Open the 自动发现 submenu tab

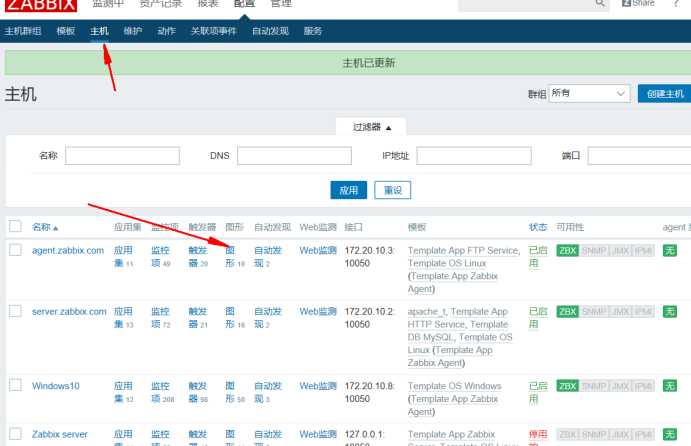click(x=270, y=31)
